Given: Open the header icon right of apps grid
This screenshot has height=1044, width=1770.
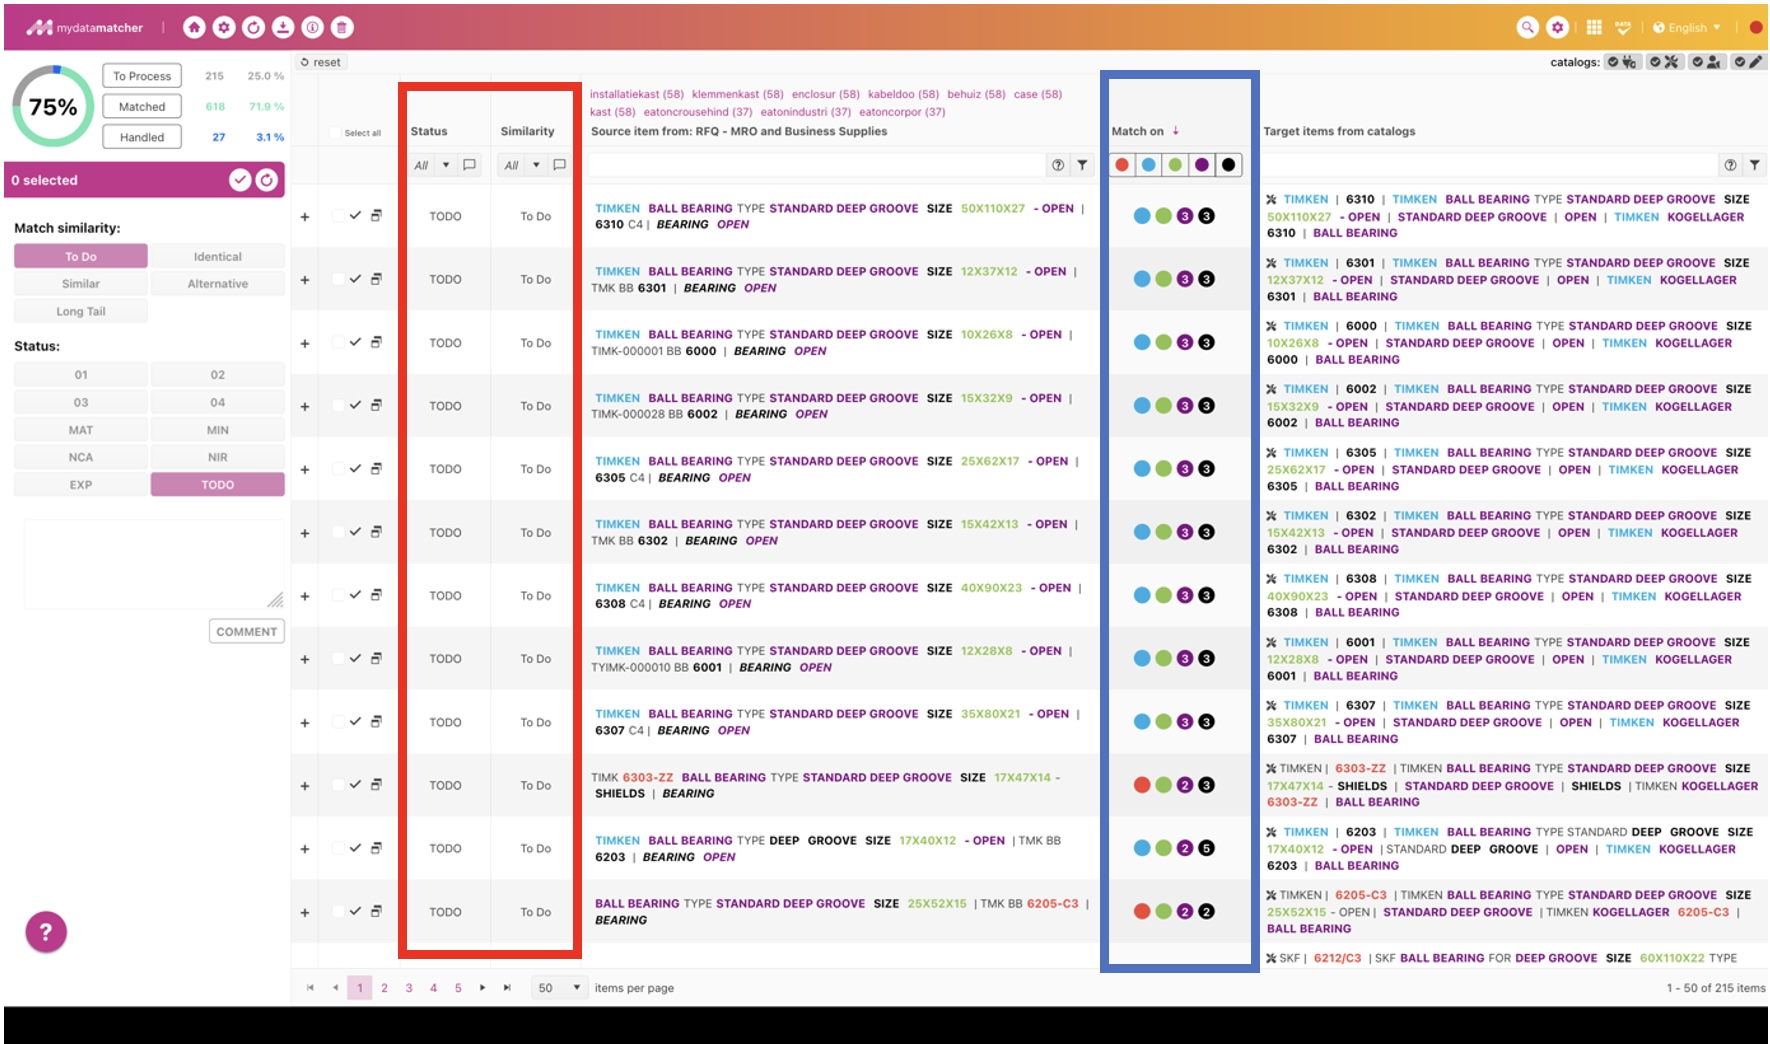Looking at the screenshot, I should coord(1623,28).
